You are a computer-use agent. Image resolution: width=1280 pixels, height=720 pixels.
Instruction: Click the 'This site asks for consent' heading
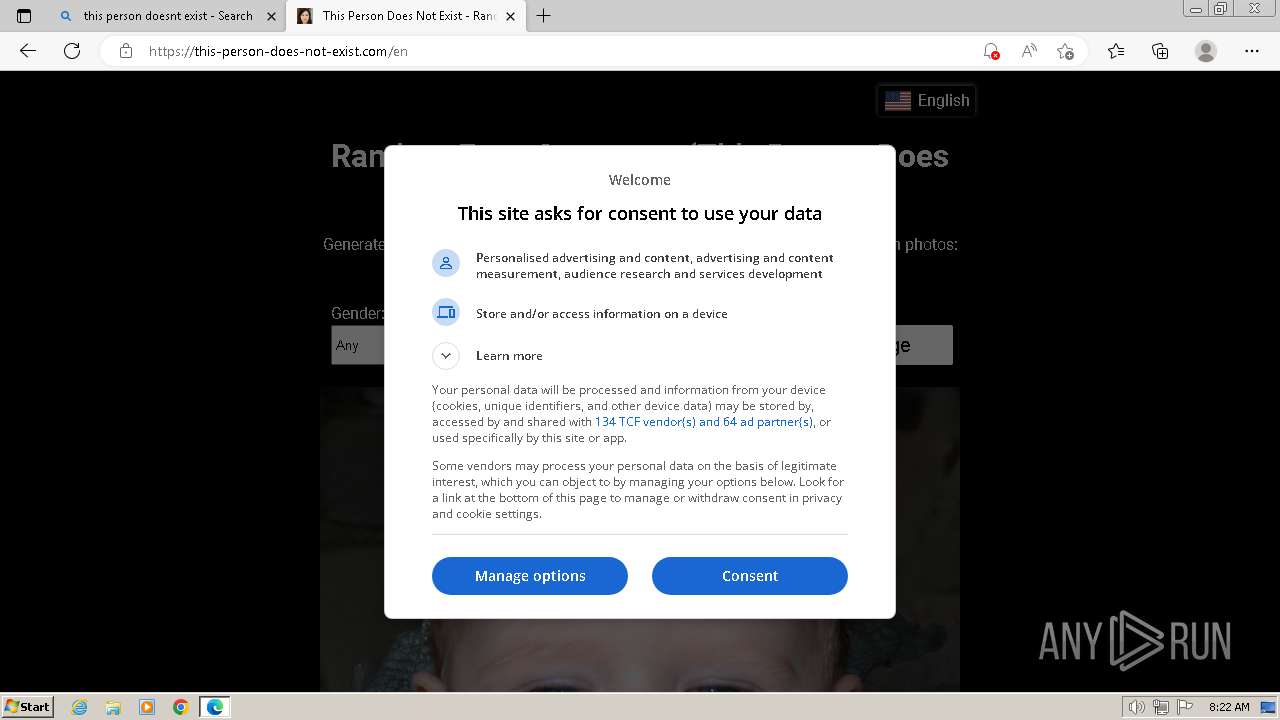click(640, 213)
